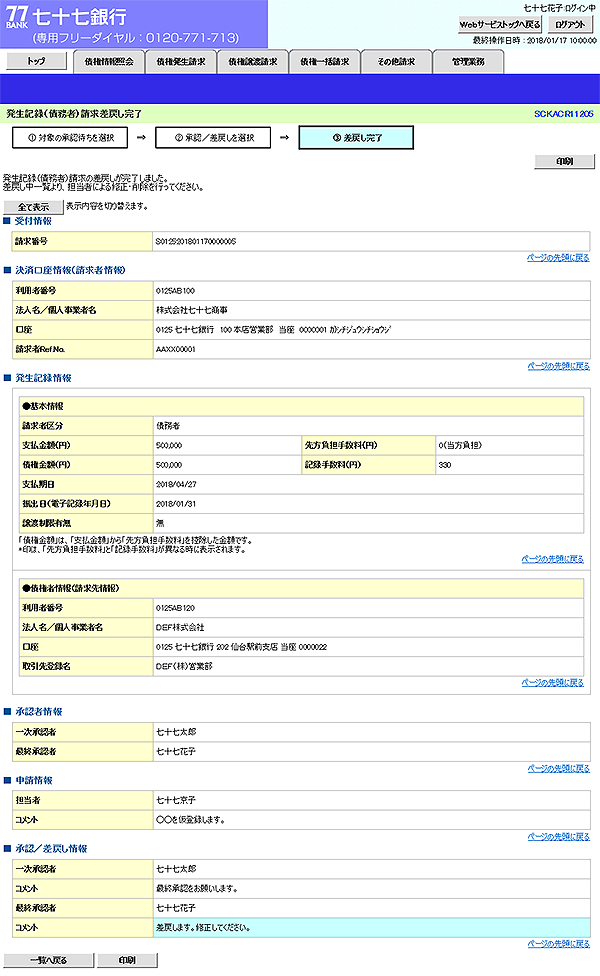Click company name 株式会社七十七商事

point(192,310)
